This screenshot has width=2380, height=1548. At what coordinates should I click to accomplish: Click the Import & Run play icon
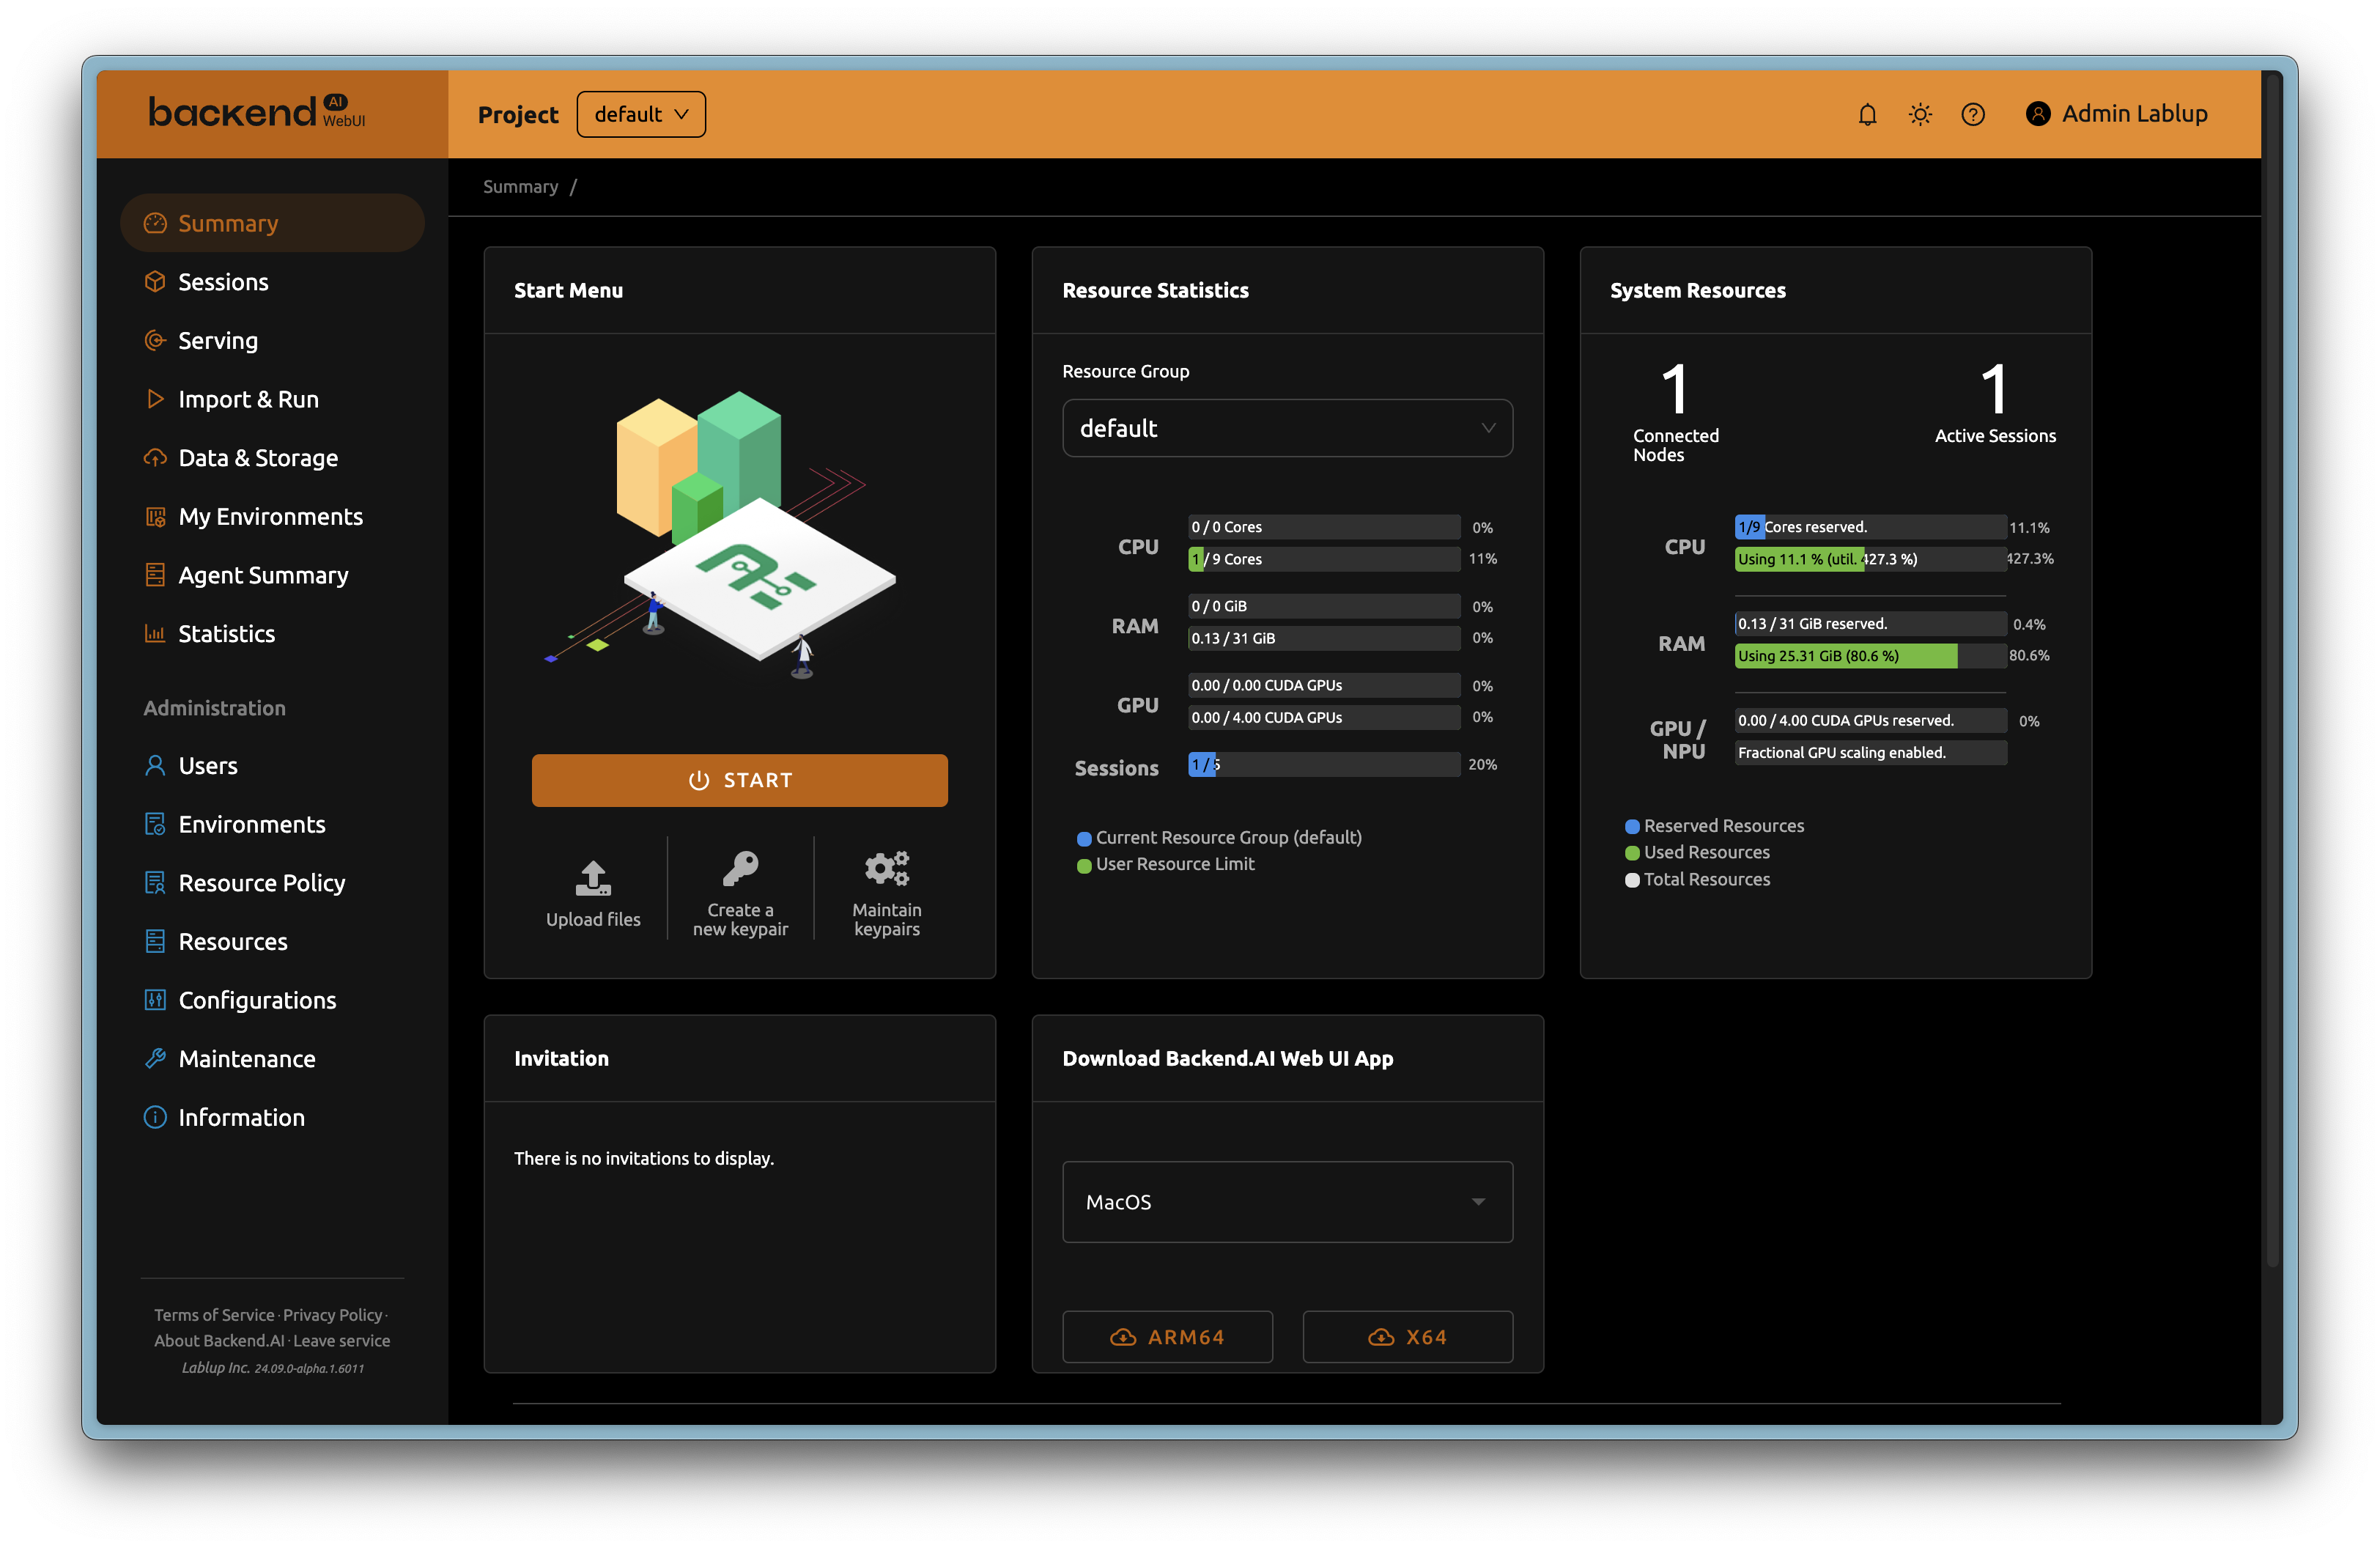[155, 399]
